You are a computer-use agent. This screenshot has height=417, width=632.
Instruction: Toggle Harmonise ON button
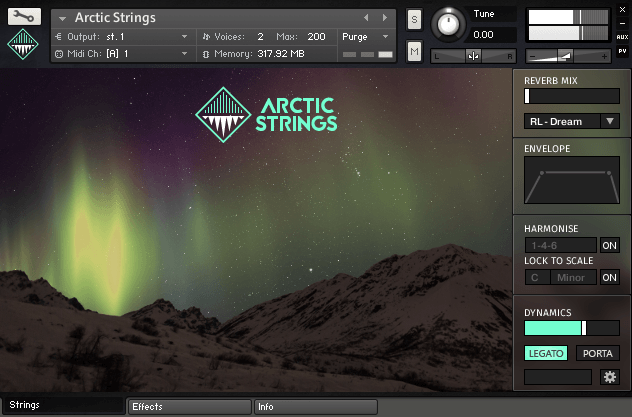(x=609, y=245)
